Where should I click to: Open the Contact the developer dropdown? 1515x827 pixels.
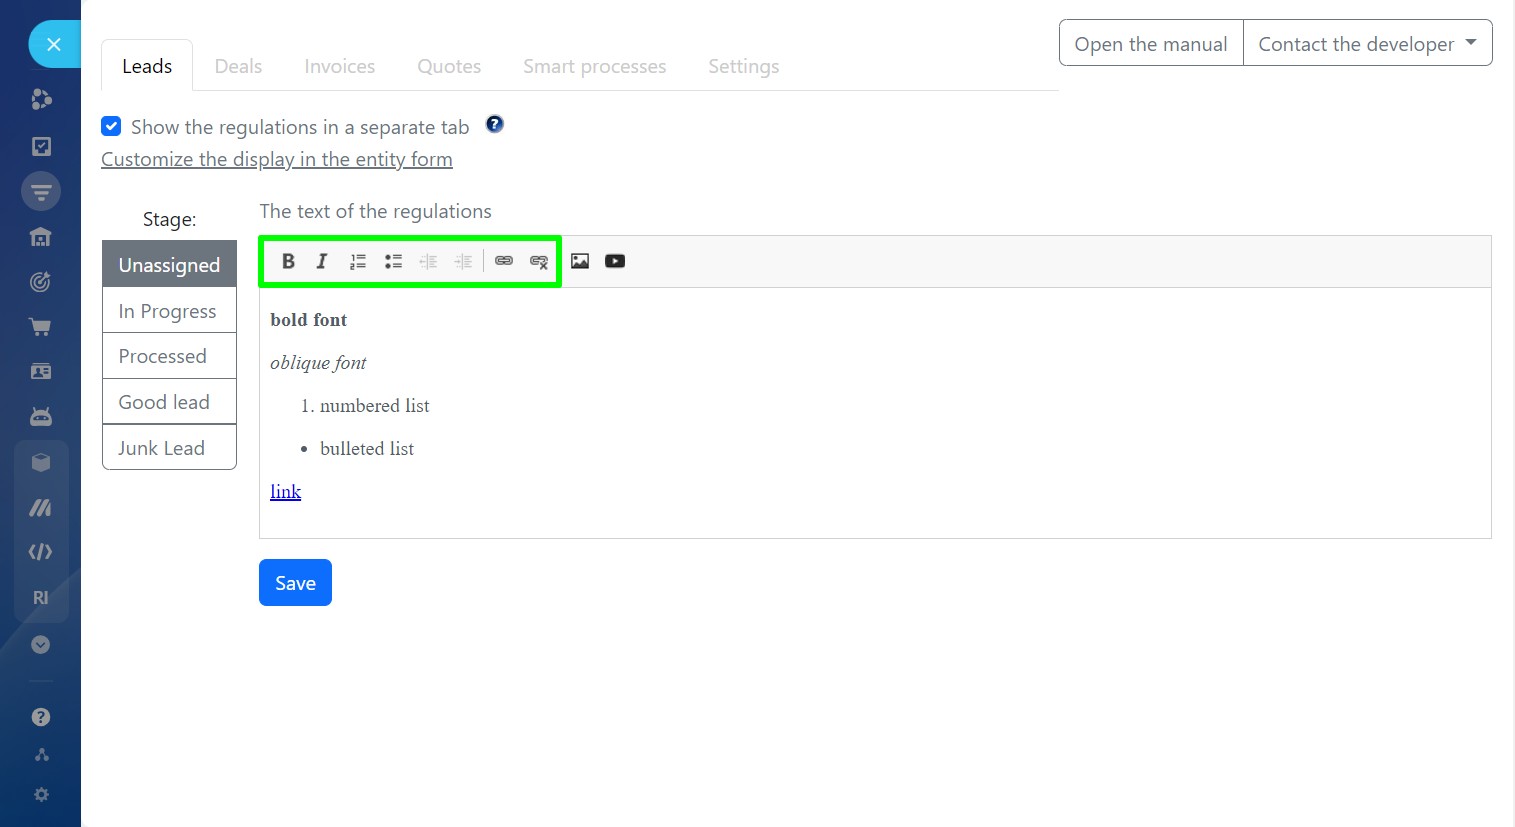coord(1366,44)
